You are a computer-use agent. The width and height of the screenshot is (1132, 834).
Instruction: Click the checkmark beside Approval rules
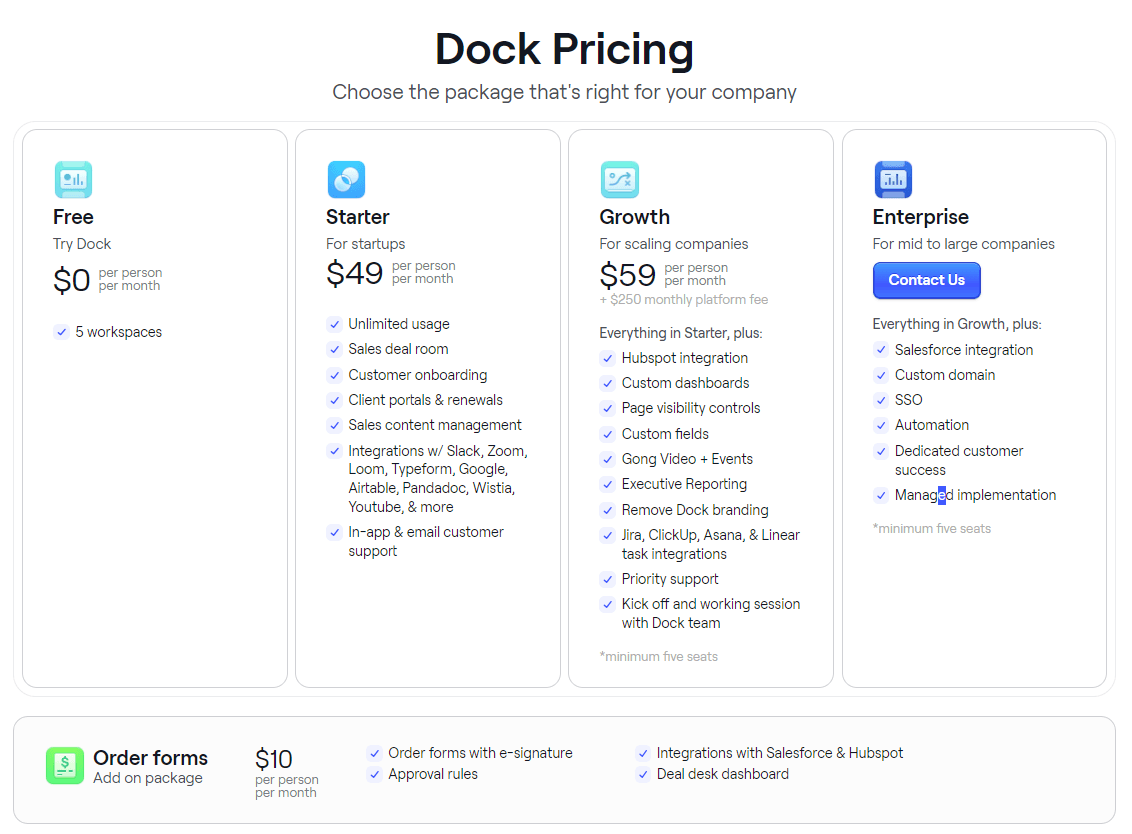375,774
